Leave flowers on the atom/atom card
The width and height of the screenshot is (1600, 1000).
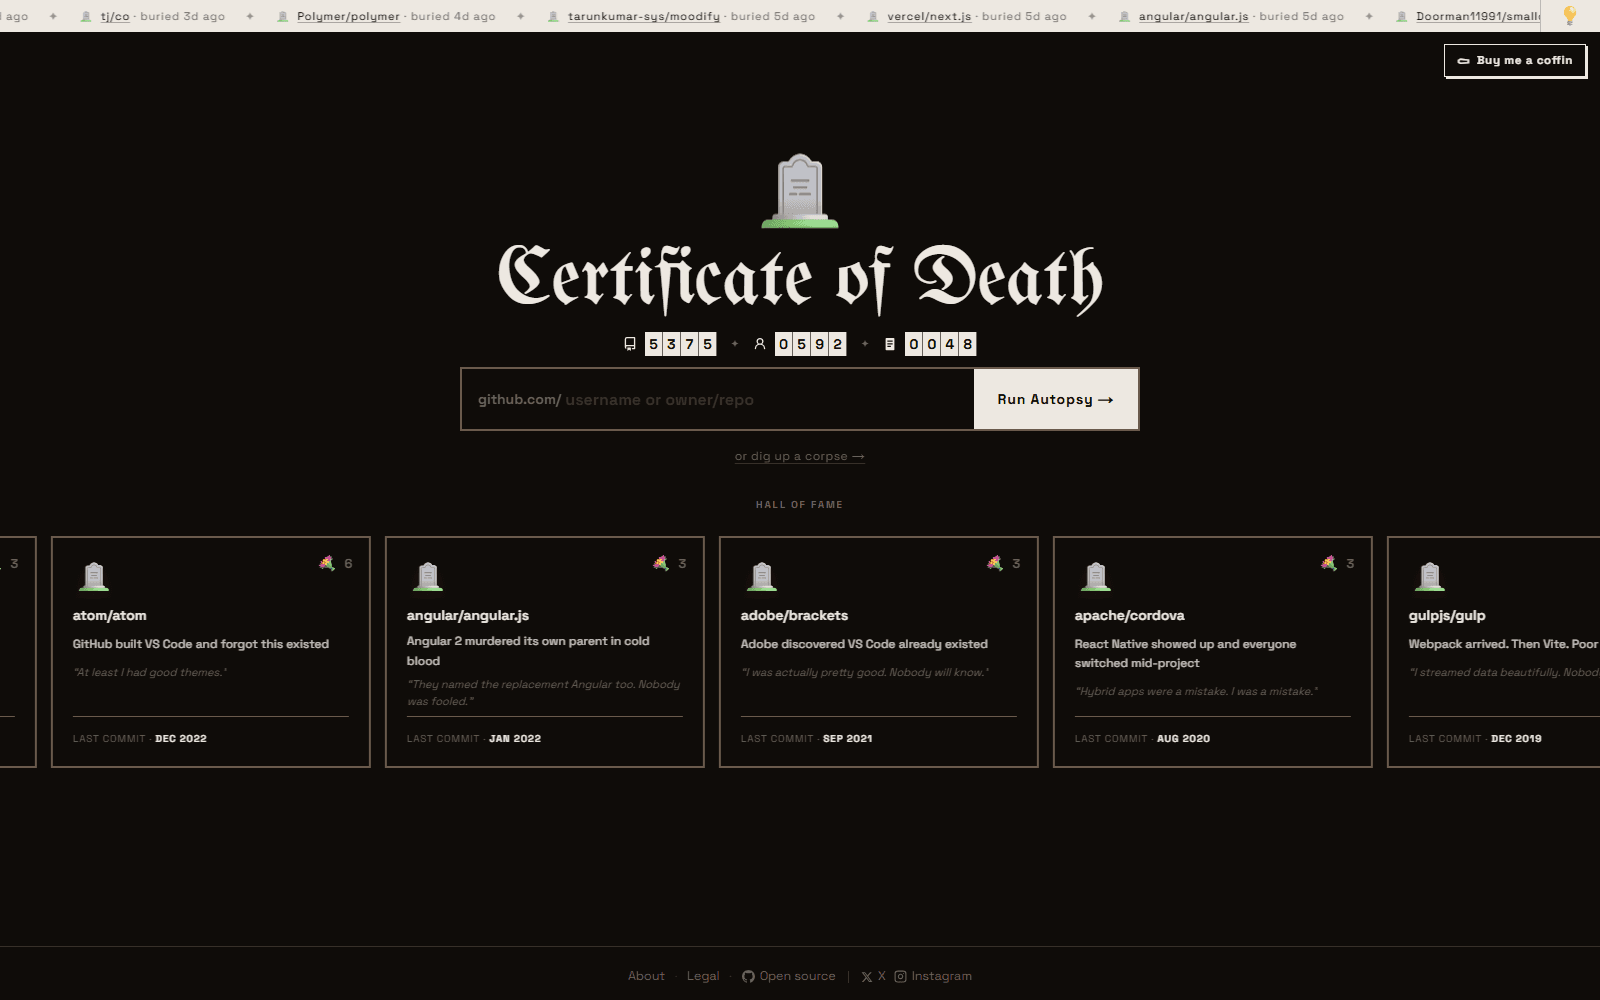point(335,563)
